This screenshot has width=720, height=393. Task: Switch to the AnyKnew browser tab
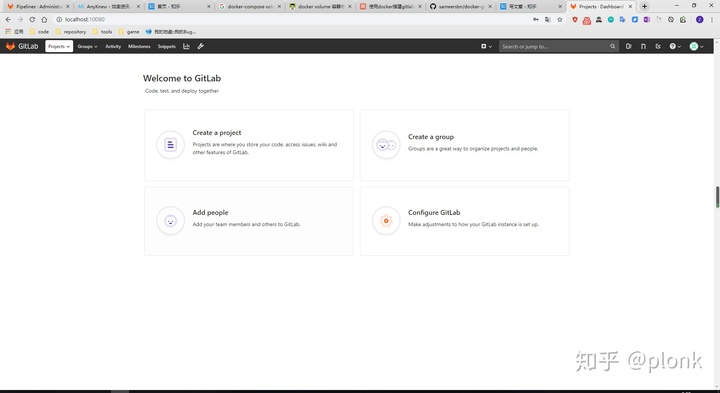pyautogui.click(x=108, y=6)
